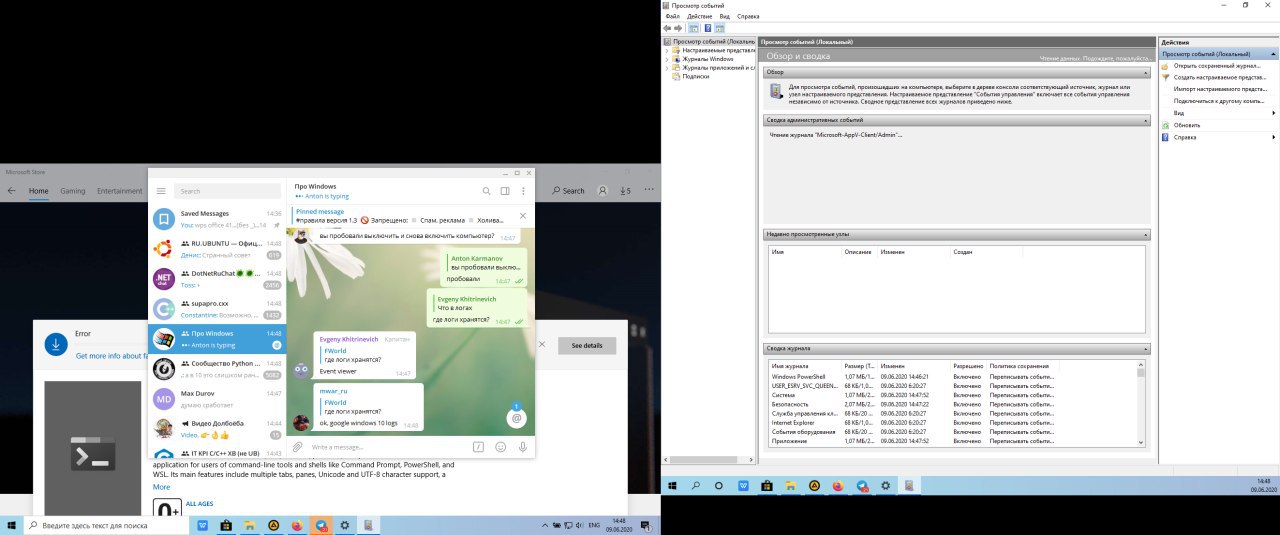Open the pinned message in Про Windows
This screenshot has width=1280, height=535.
(400, 215)
